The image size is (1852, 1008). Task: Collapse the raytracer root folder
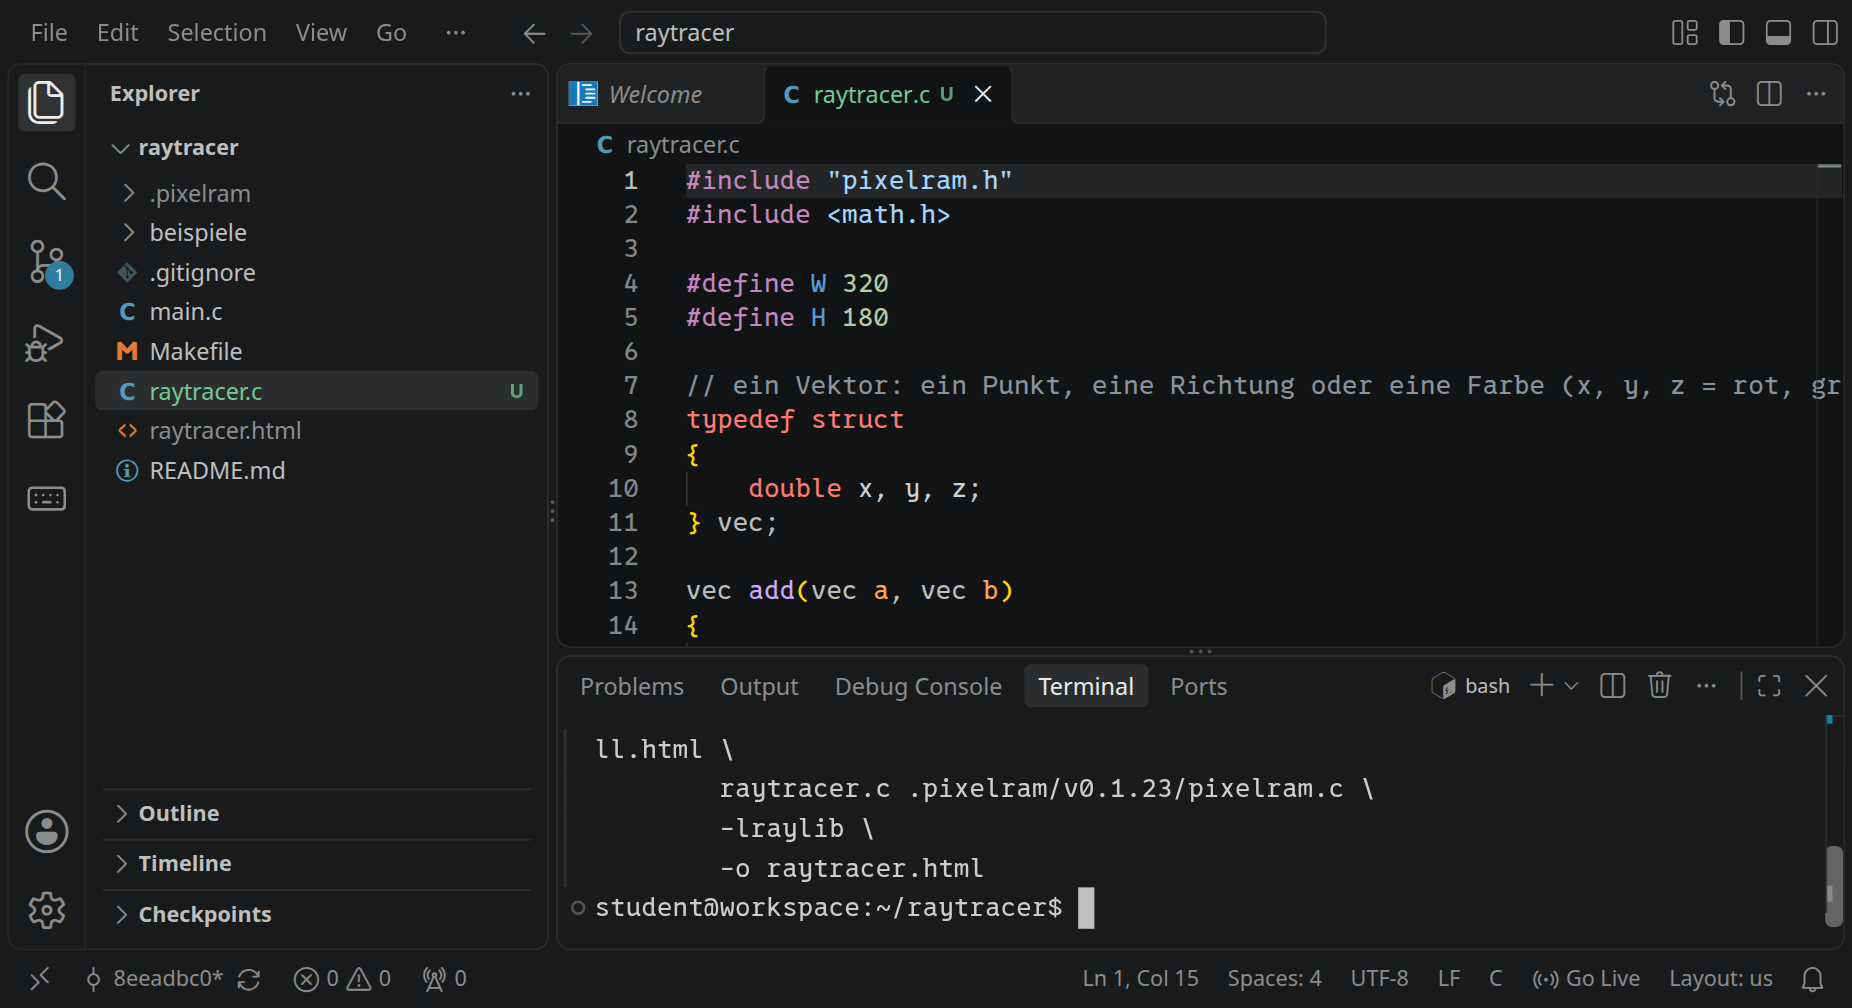[x=316, y=148]
